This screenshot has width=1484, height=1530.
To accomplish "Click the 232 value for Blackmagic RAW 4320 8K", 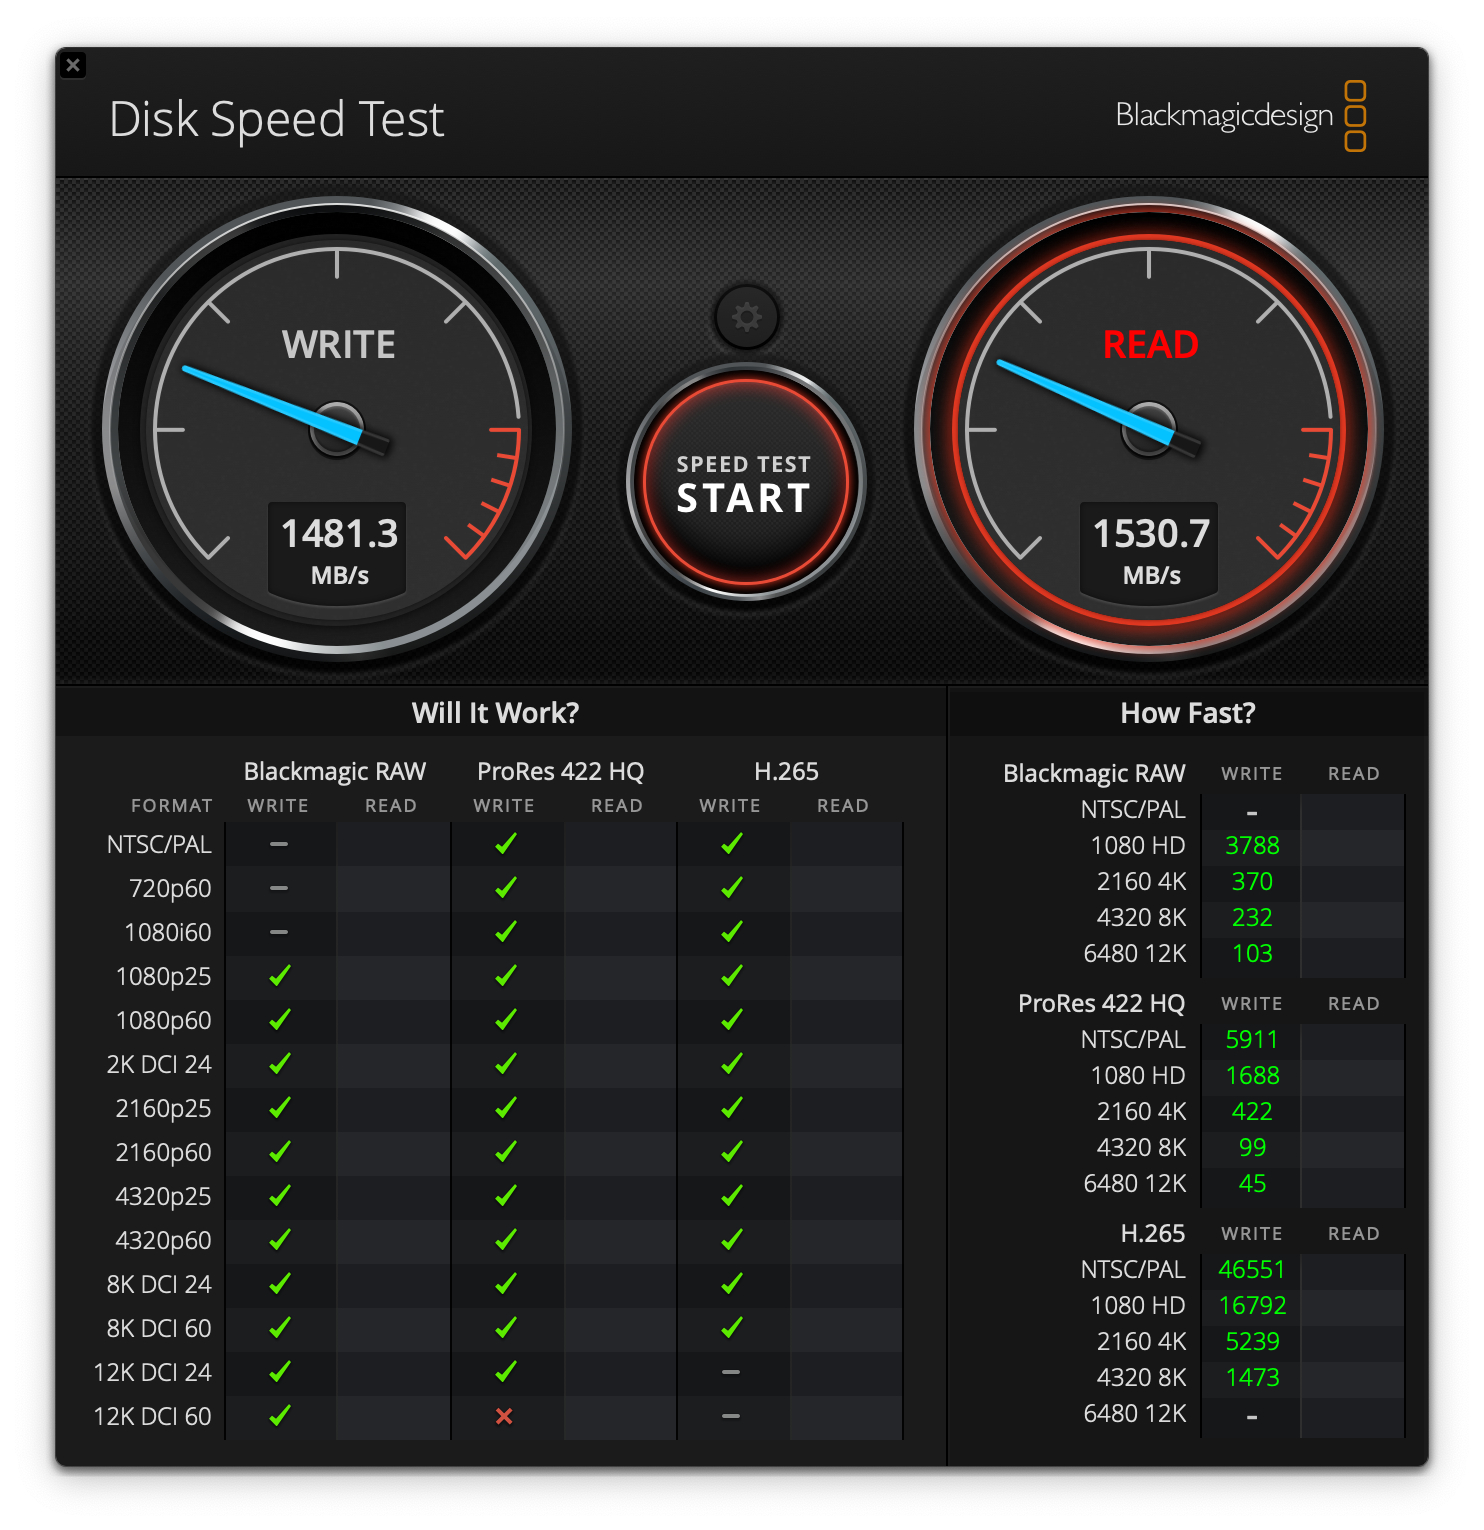I will [x=1252, y=918].
